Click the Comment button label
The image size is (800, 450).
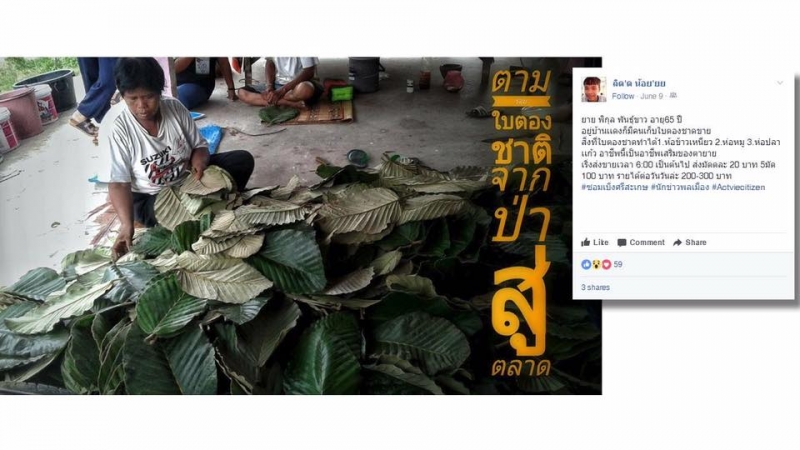pos(647,242)
